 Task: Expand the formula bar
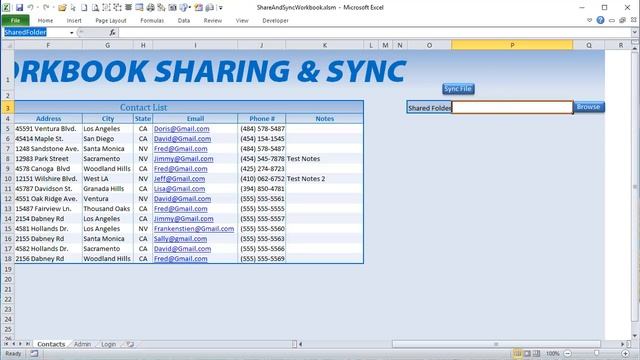(x=635, y=32)
